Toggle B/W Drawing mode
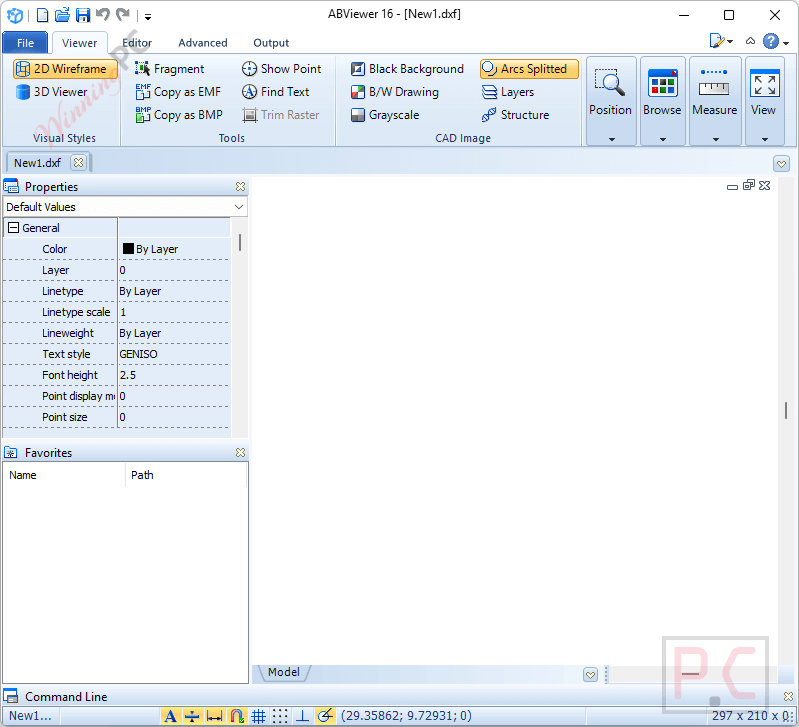 pos(395,92)
